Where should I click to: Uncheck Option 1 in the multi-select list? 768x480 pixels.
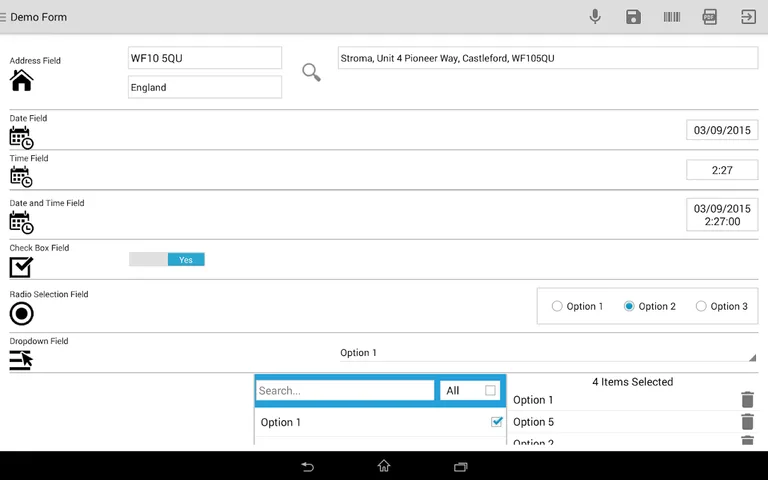click(497, 422)
